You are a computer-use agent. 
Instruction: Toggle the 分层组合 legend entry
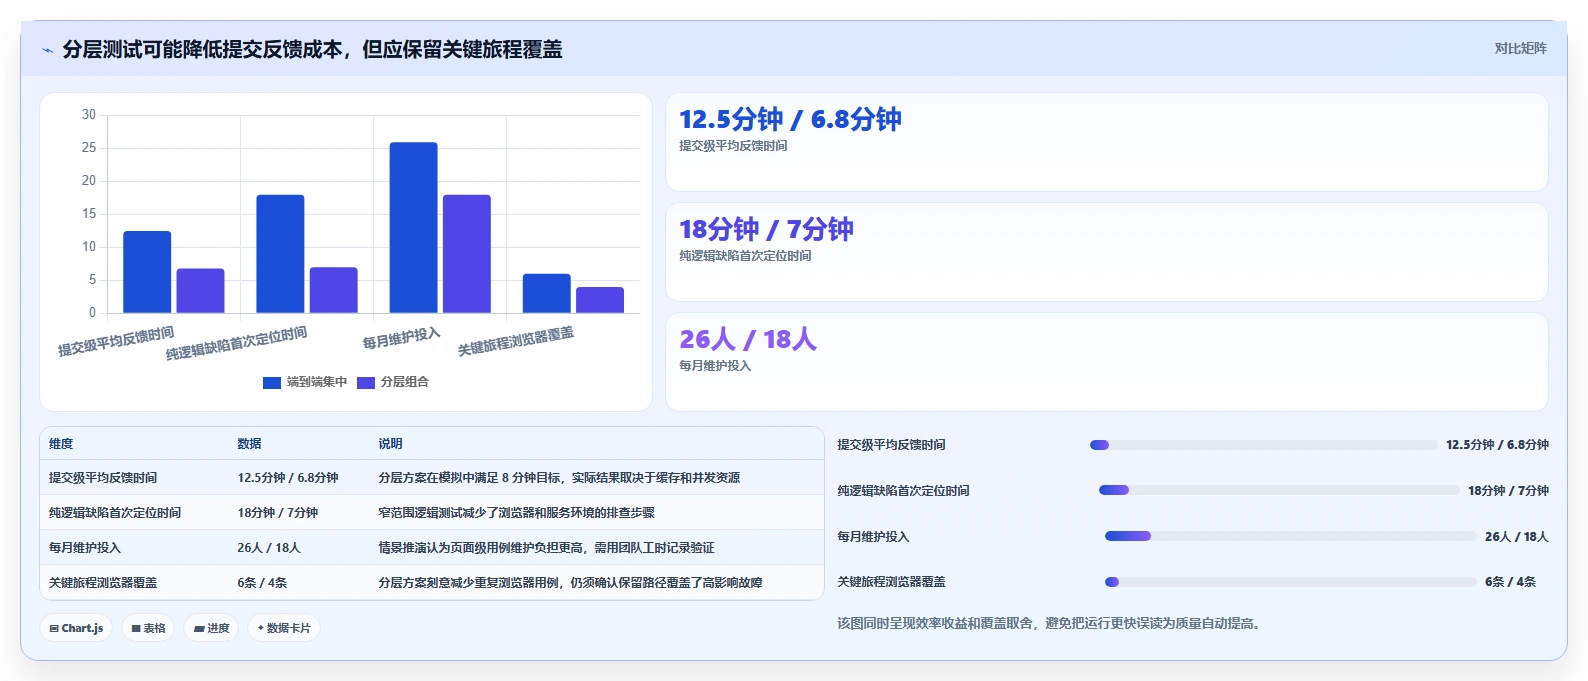tap(393, 382)
